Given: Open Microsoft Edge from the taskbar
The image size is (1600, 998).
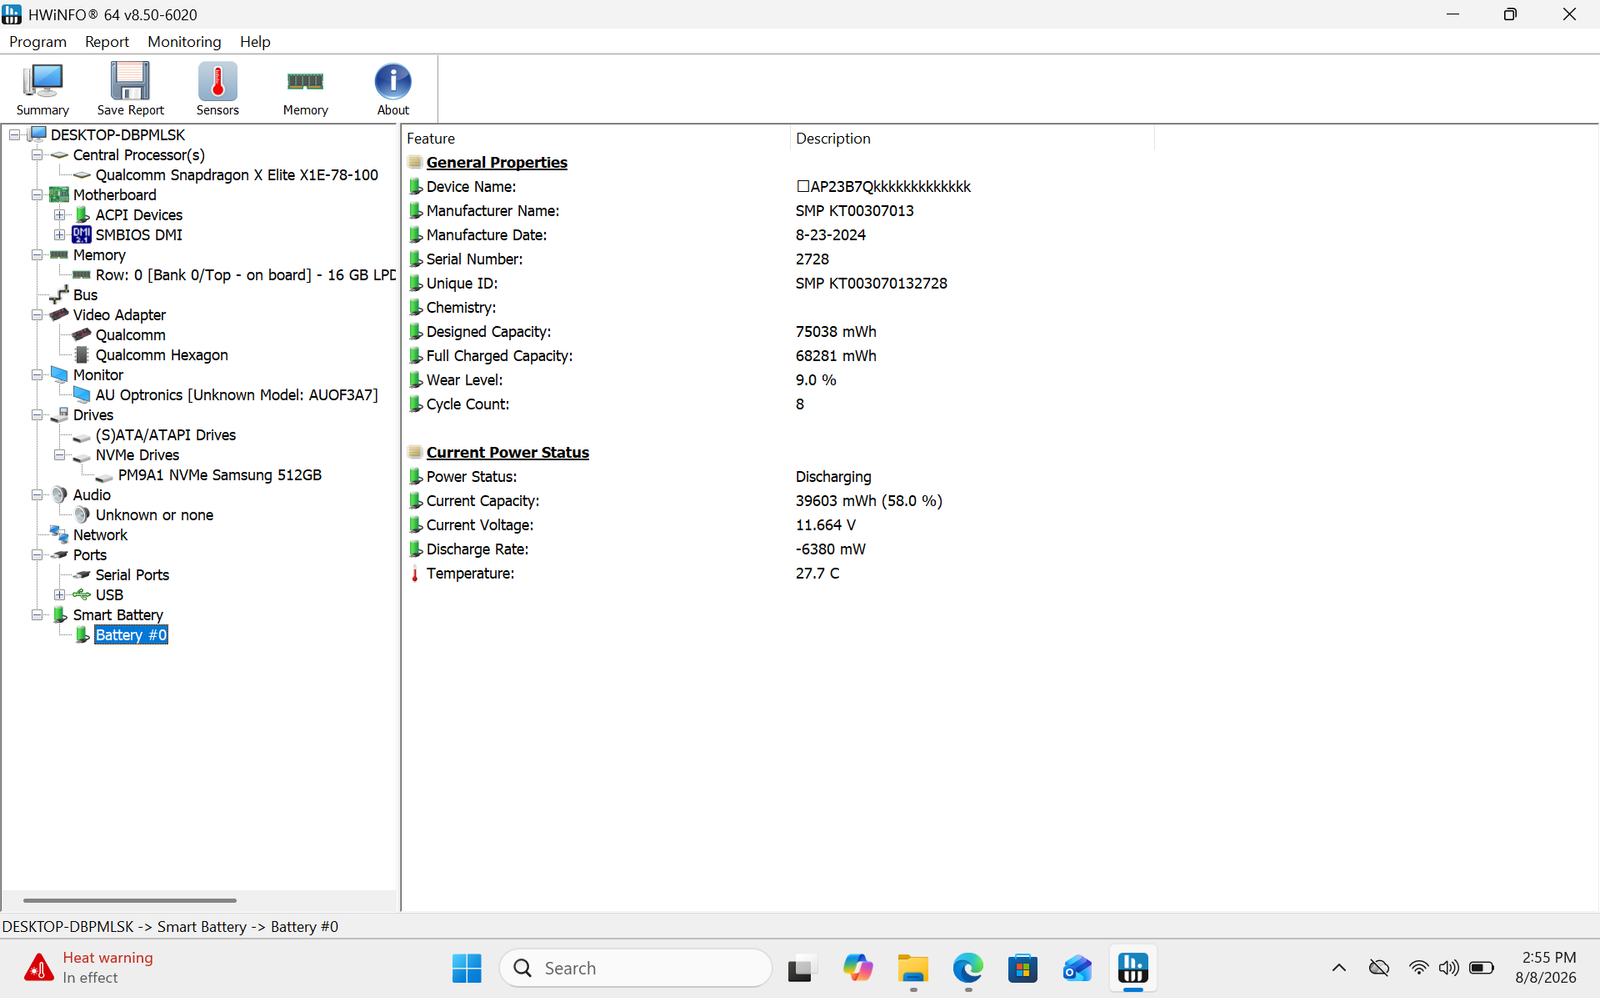Looking at the screenshot, I should (x=968, y=968).
